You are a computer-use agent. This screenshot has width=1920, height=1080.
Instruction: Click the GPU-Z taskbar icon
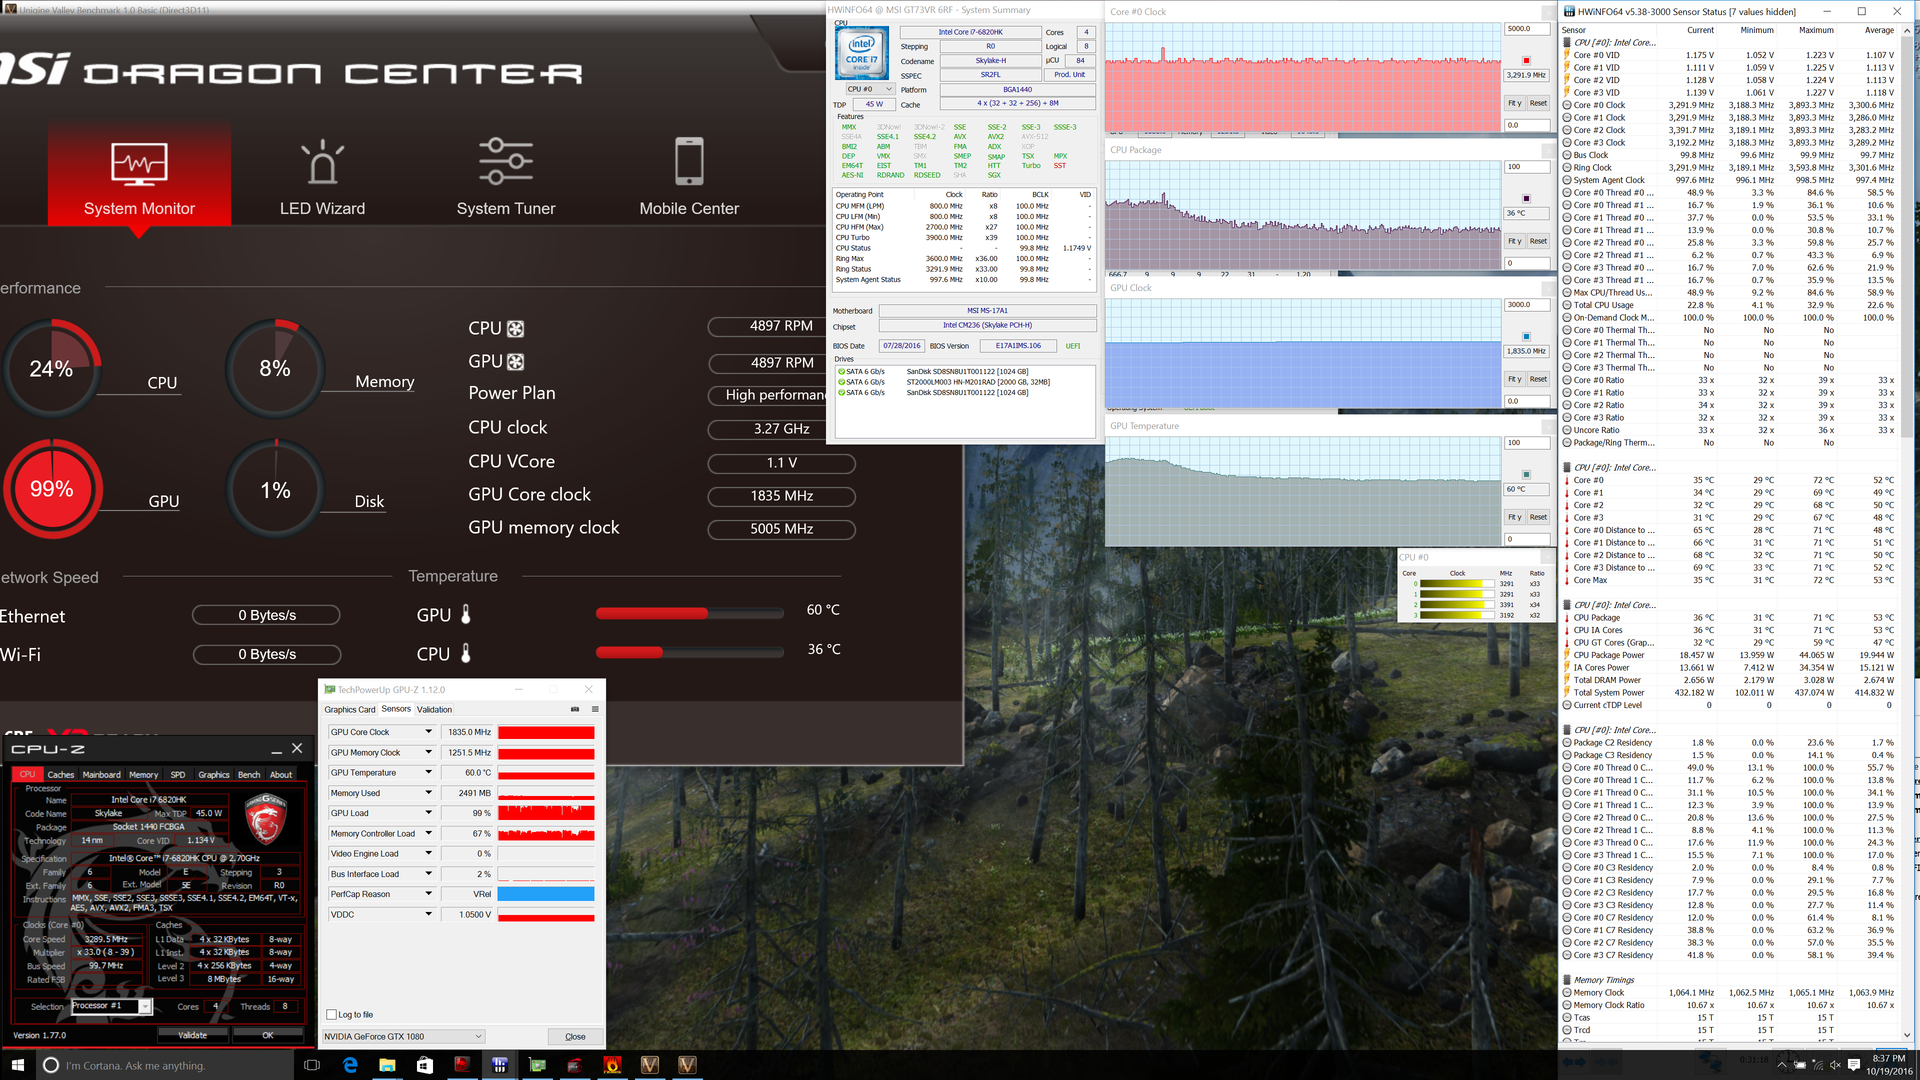coord(537,1065)
